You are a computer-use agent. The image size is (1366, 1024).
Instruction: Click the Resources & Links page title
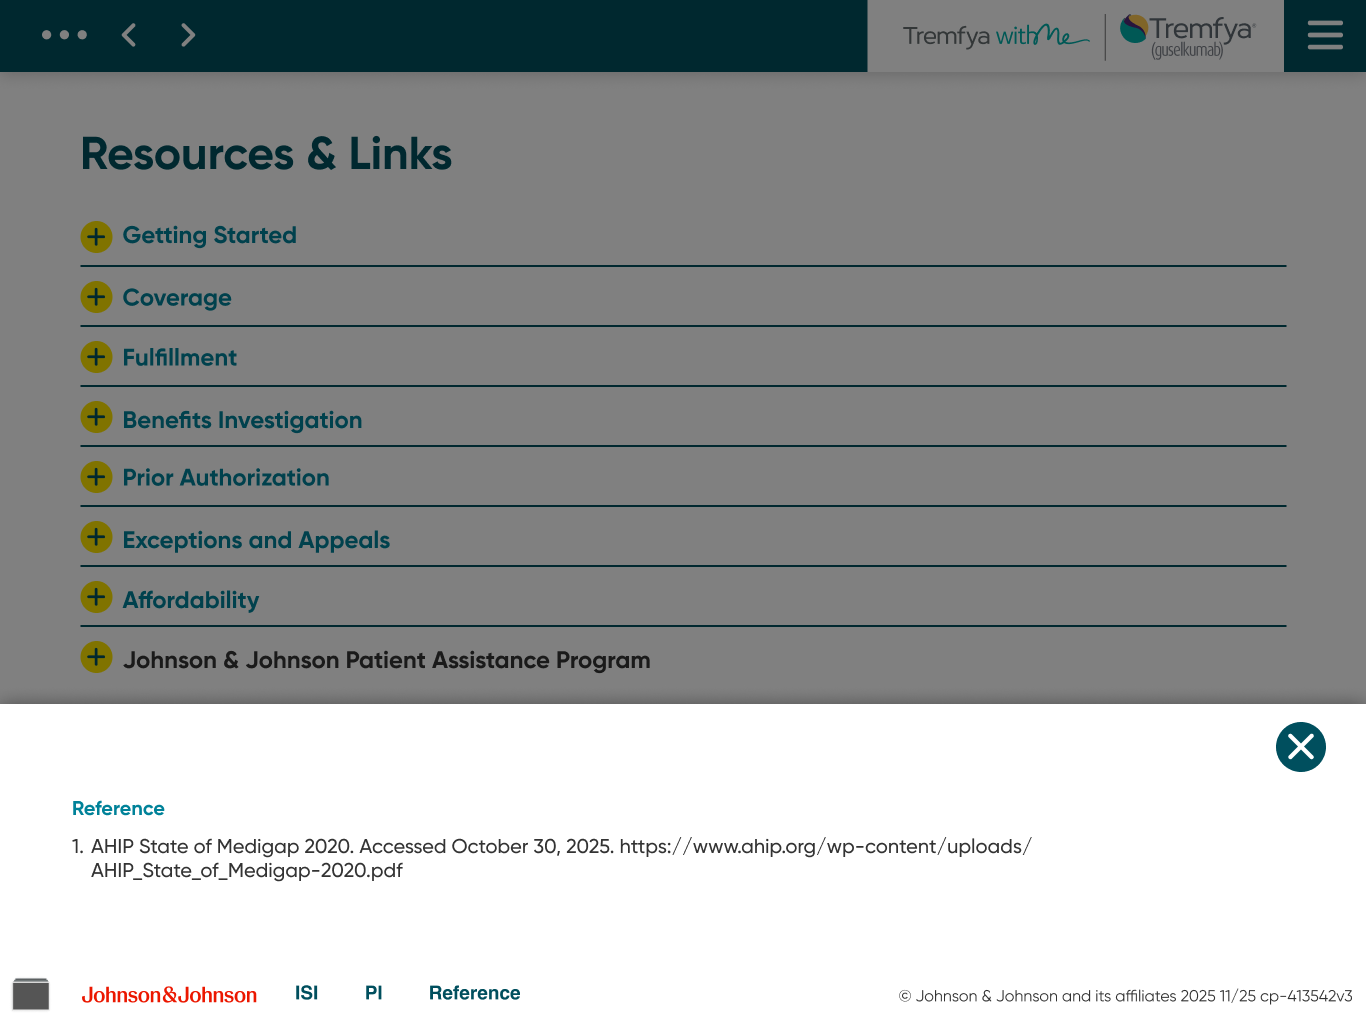[266, 154]
